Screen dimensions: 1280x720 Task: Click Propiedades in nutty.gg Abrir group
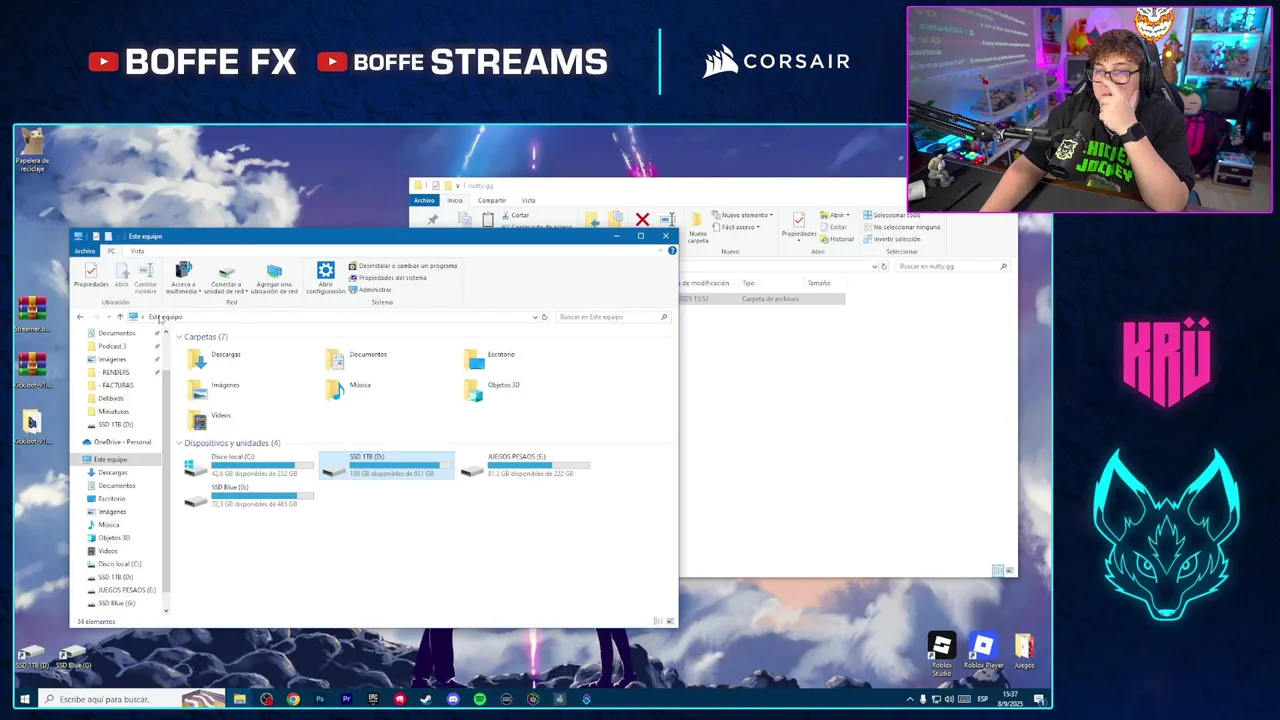click(798, 226)
